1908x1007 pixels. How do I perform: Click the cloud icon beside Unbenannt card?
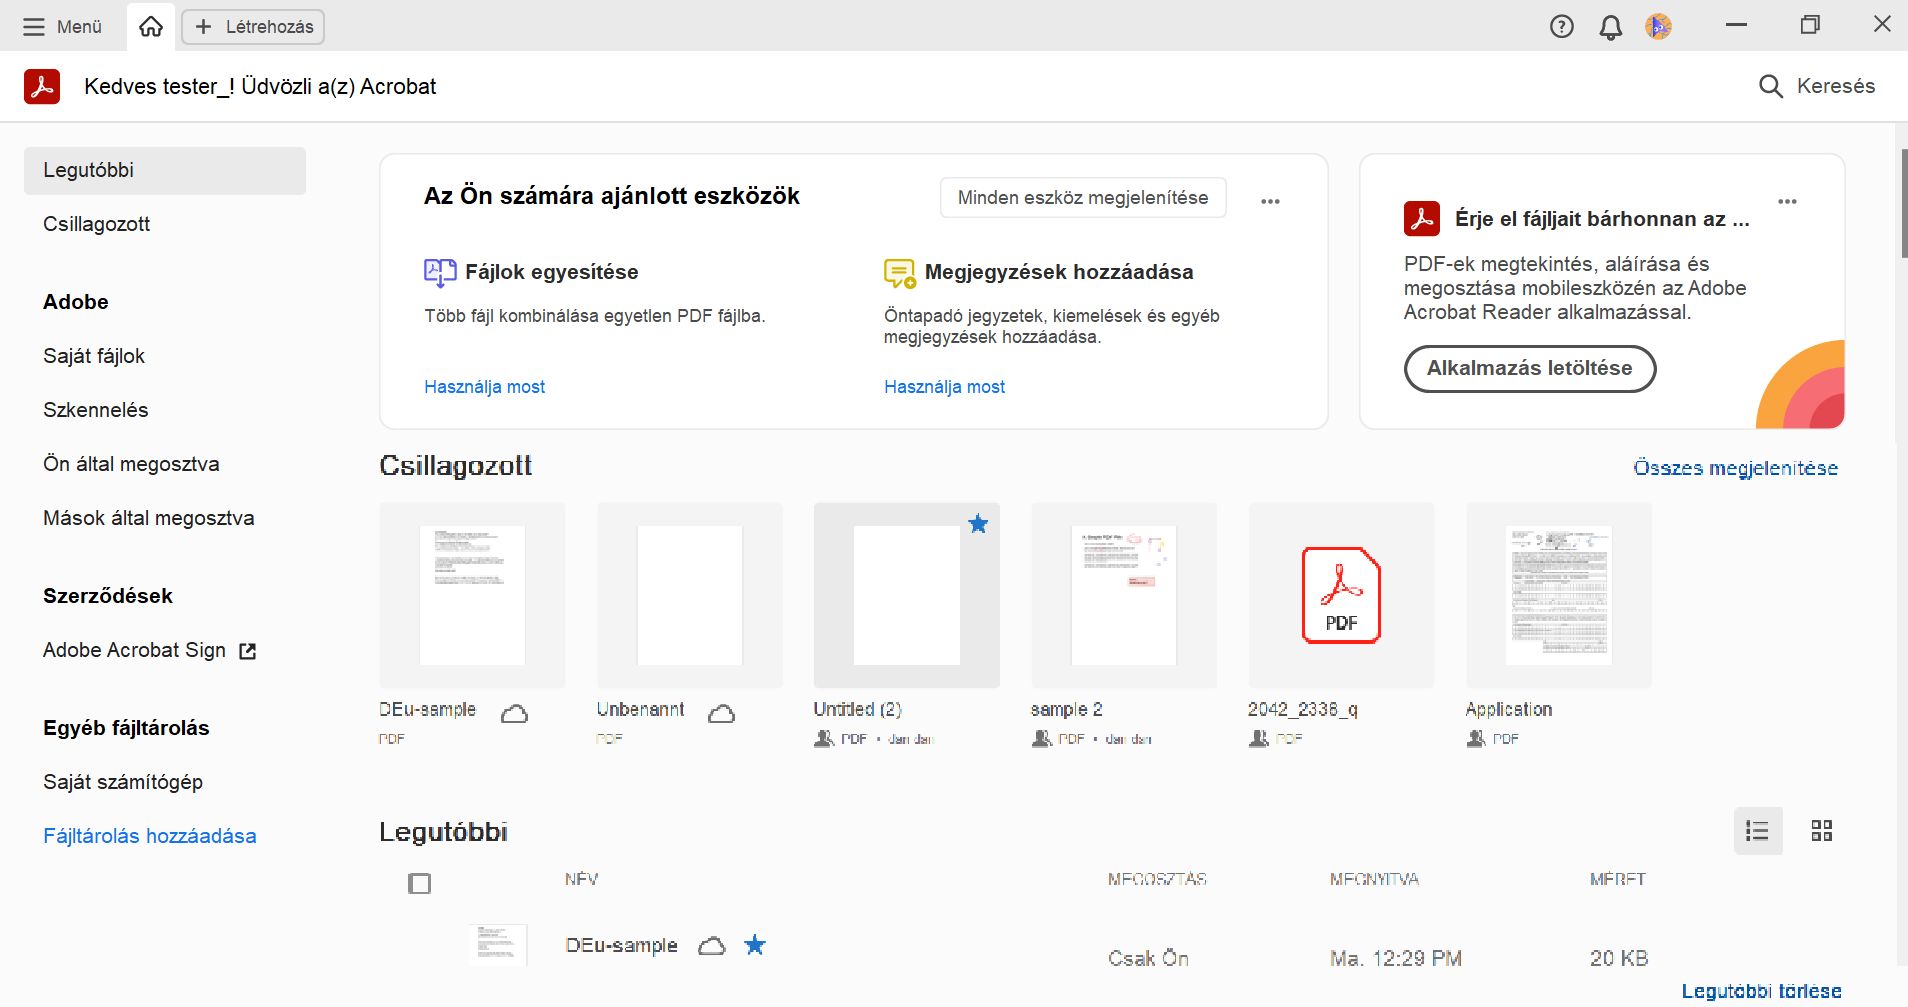(721, 713)
